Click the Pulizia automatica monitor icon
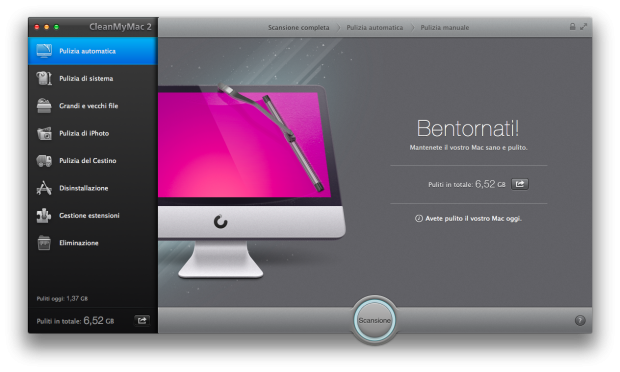The image size is (620, 372). point(44,51)
